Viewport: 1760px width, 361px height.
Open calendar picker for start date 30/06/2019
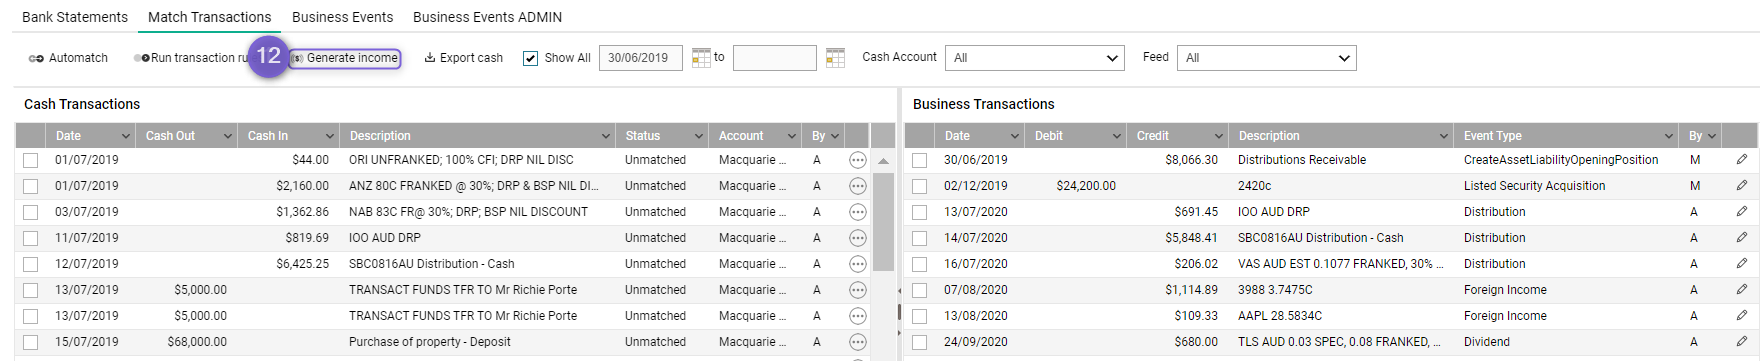pyautogui.click(x=701, y=58)
